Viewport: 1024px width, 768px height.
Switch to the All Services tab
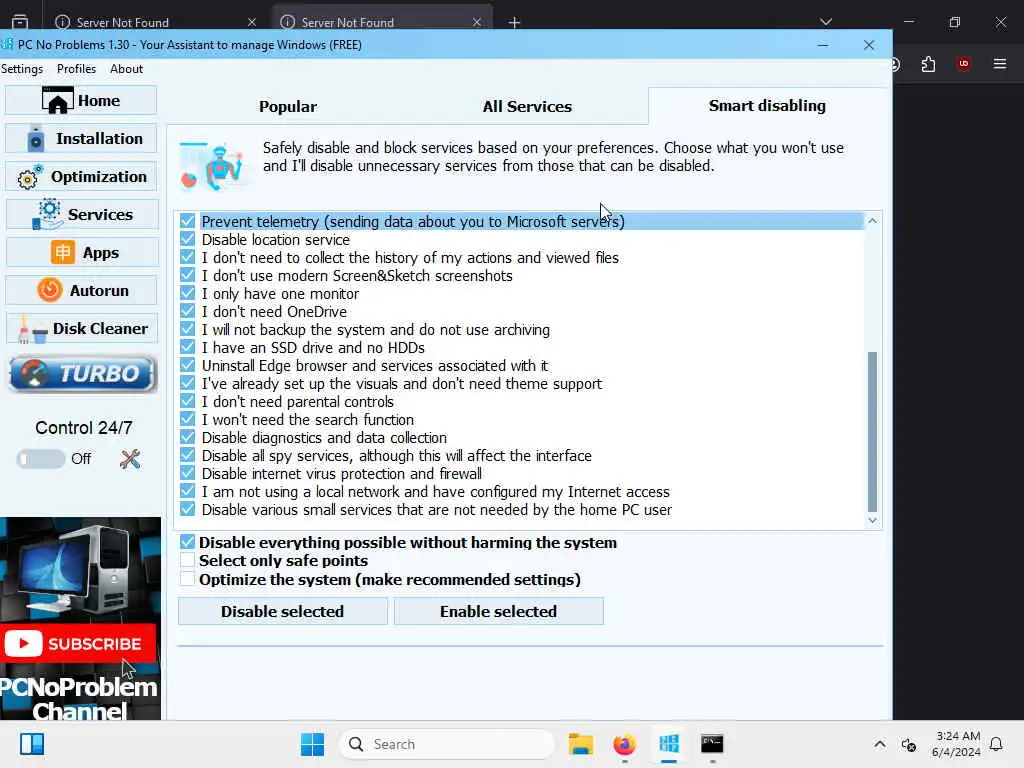coord(527,106)
